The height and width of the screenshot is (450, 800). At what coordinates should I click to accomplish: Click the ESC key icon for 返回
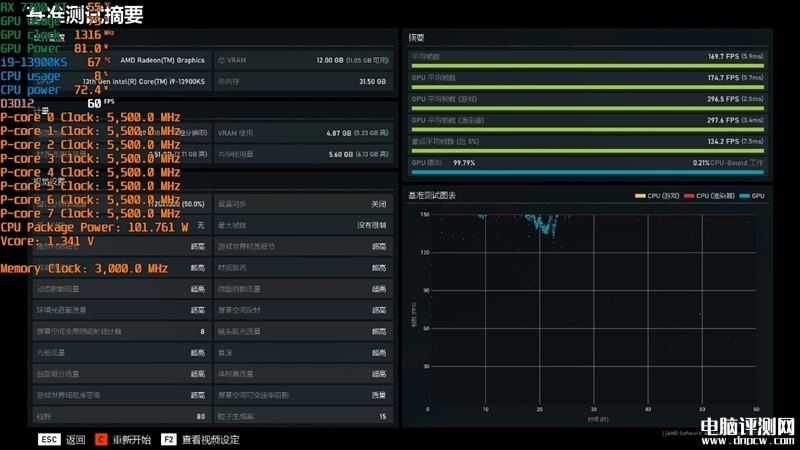click(49, 439)
